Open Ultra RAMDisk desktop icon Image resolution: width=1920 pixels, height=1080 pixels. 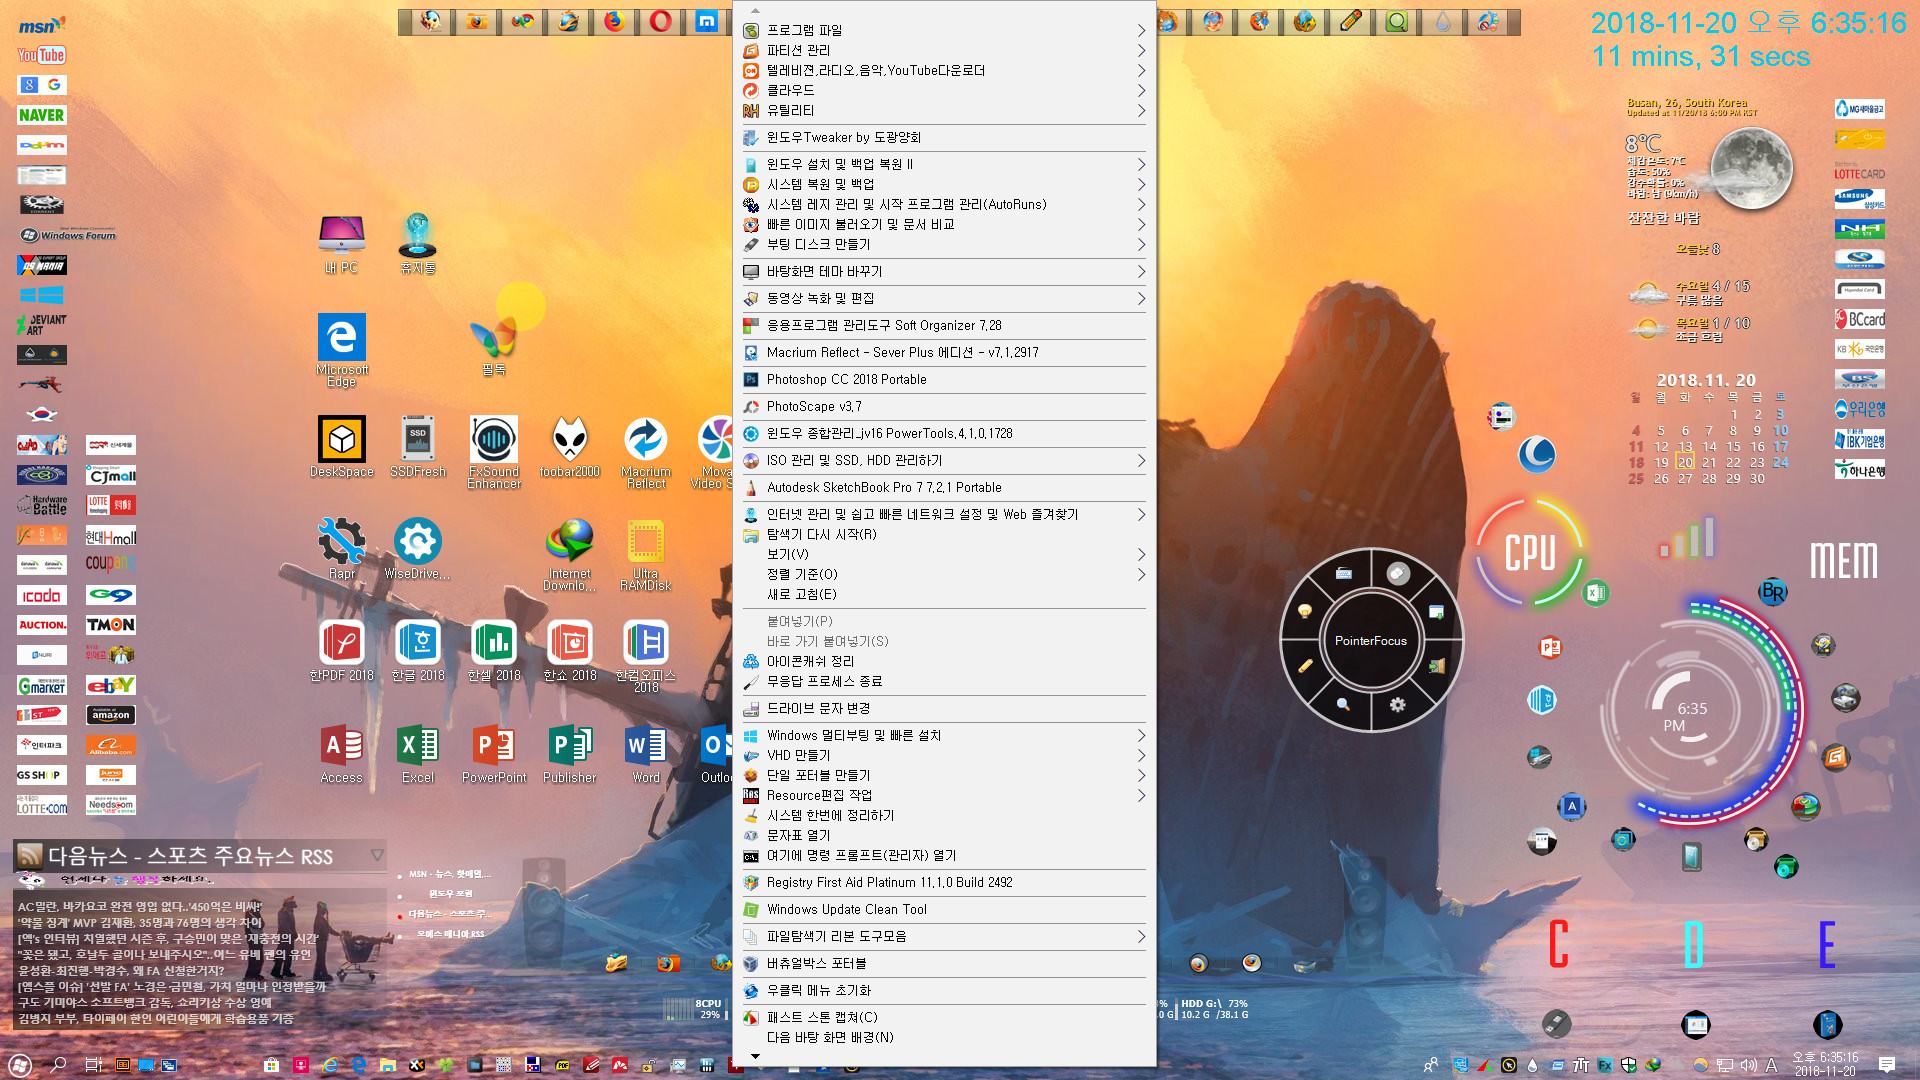click(x=646, y=554)
